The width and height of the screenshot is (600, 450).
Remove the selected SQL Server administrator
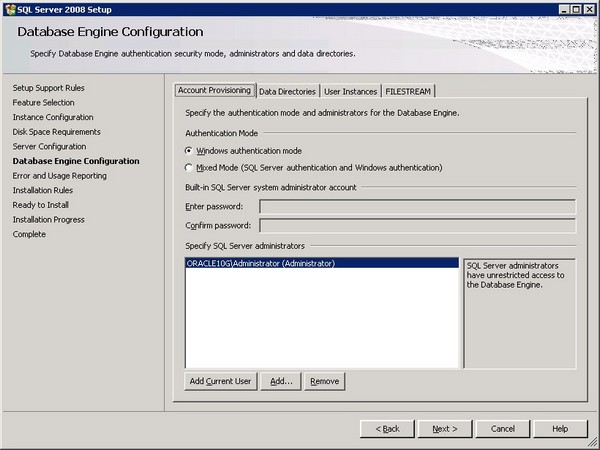click(324, 381)
